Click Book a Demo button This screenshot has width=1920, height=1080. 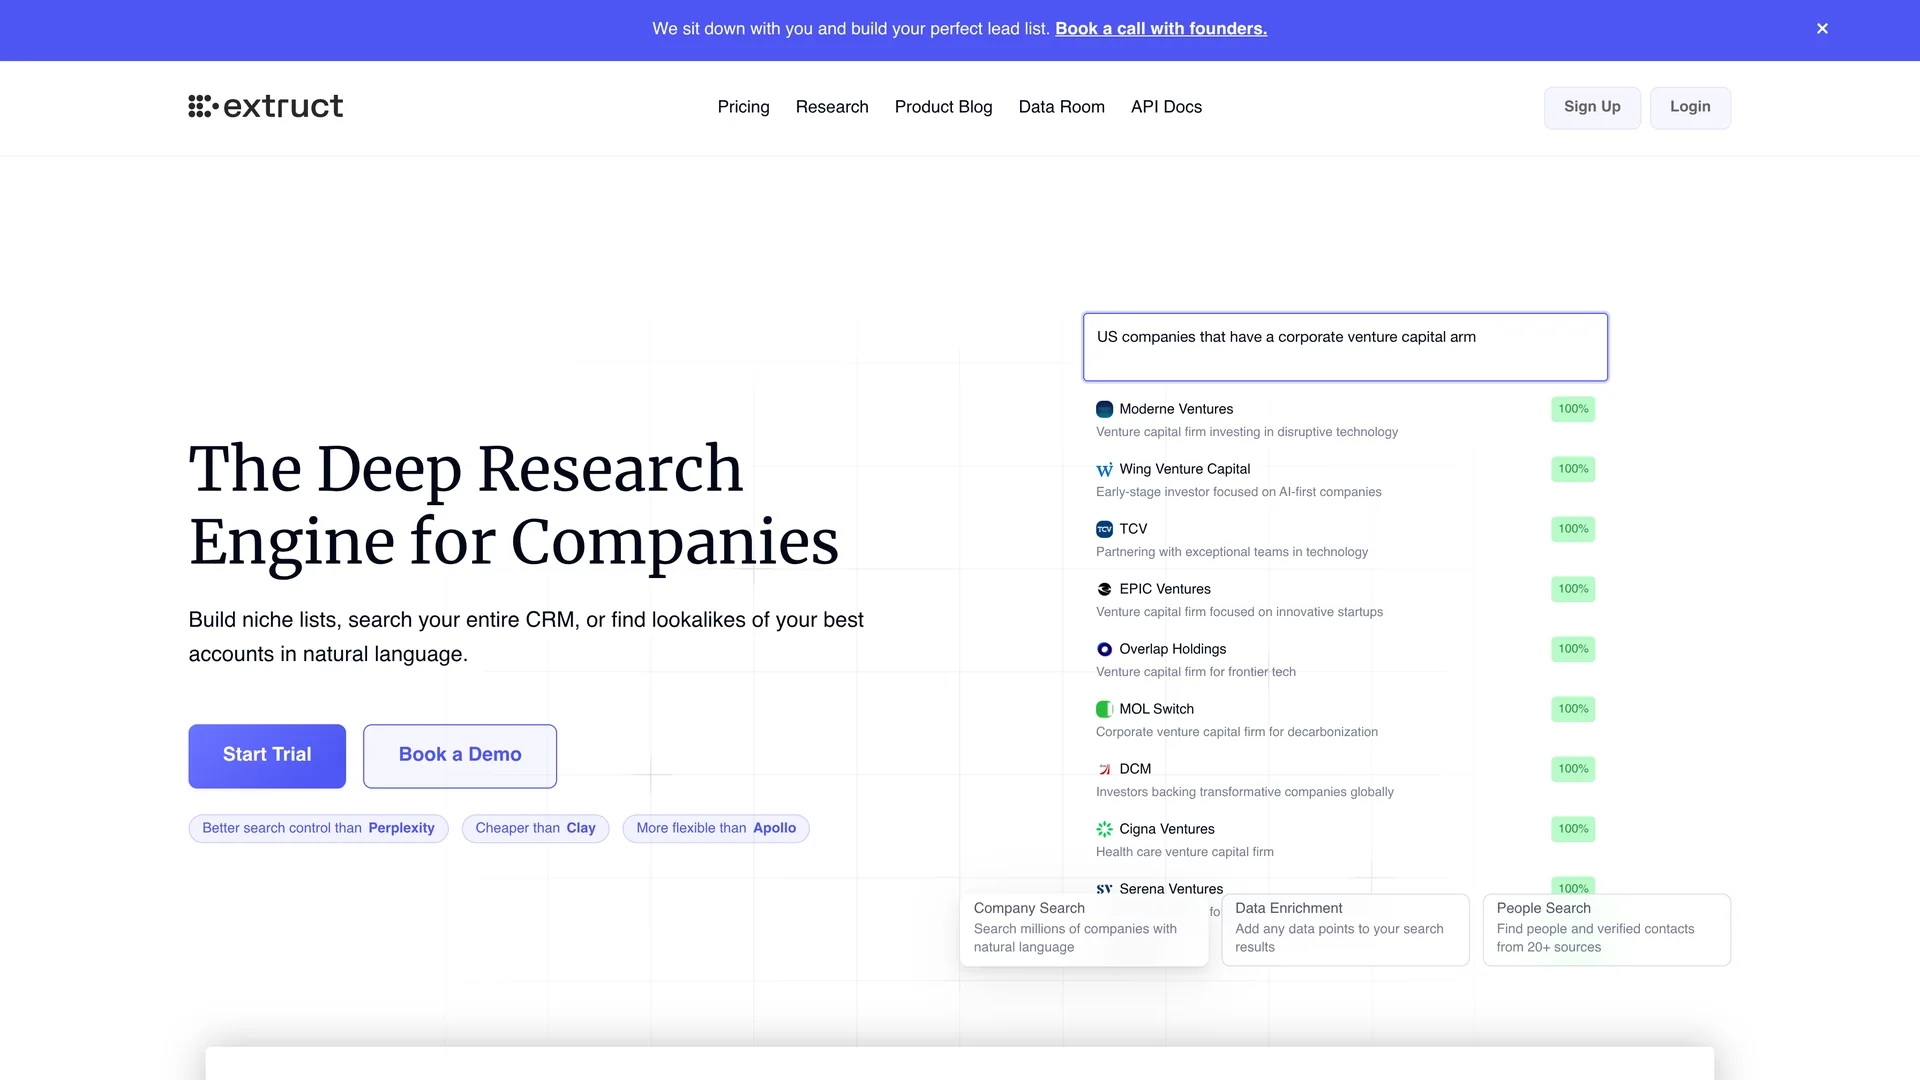460,756
